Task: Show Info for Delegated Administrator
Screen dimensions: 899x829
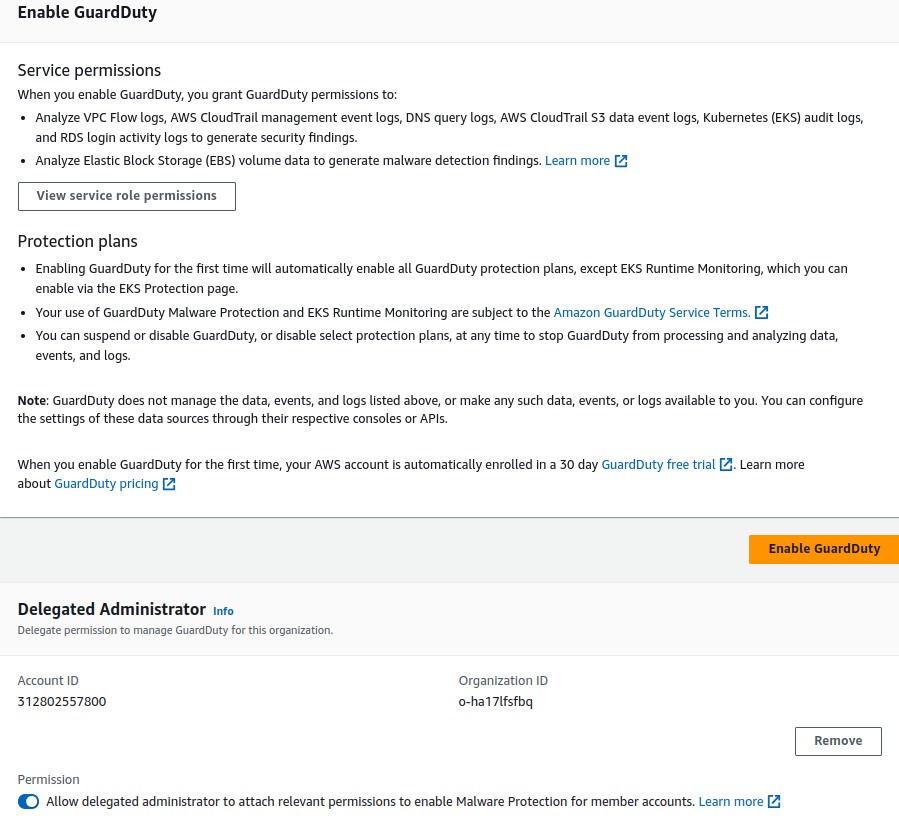Action: coord(223,611)
